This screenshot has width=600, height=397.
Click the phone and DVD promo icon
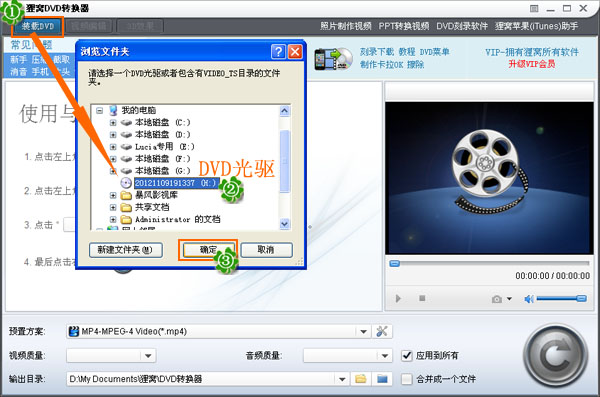pos(333,59)
